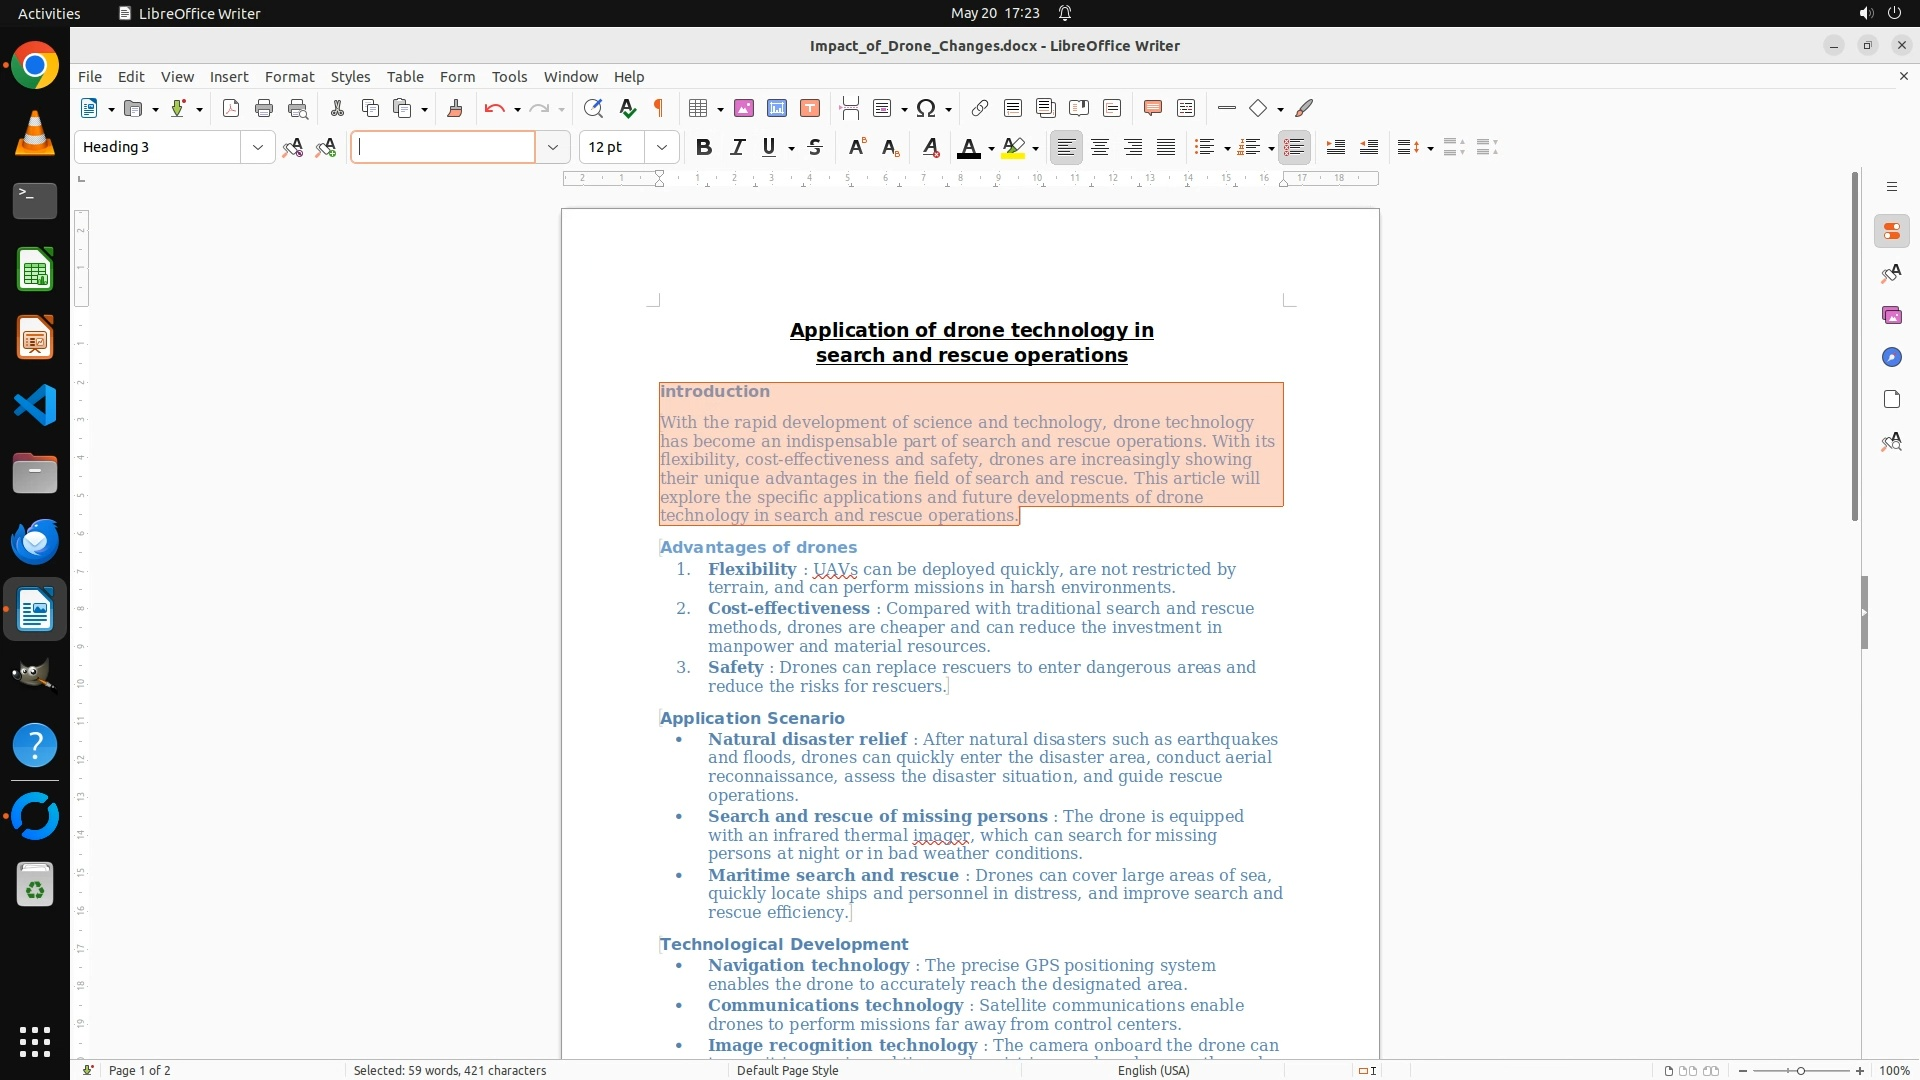This screenshot has width=1920, height=1080.
Task: Click the Insert Image icon
Action: click(x=744, y=108)
